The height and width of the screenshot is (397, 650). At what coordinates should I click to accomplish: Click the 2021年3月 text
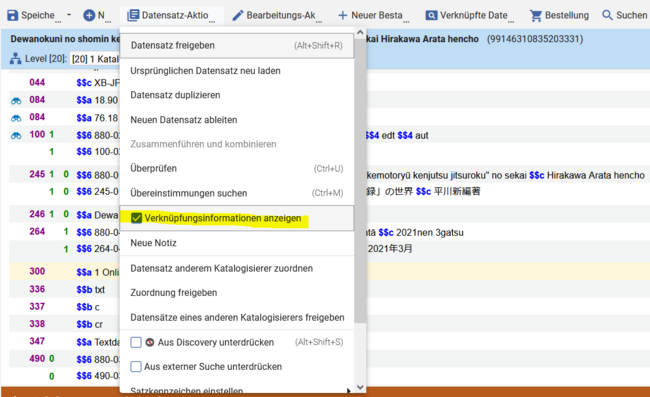coord(390,249)
